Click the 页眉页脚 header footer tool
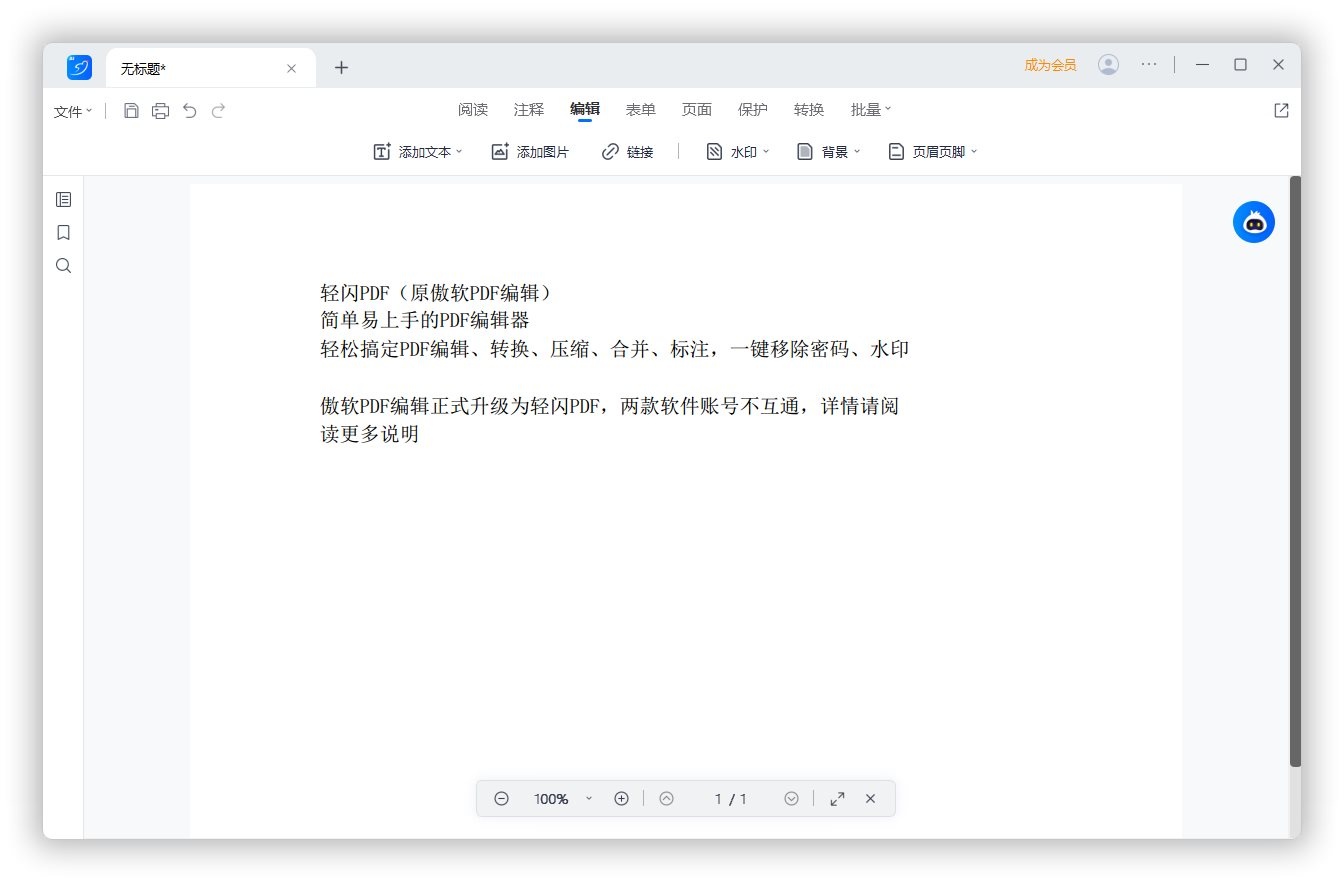Screen dimensions: 1344x882 (927, 152)
